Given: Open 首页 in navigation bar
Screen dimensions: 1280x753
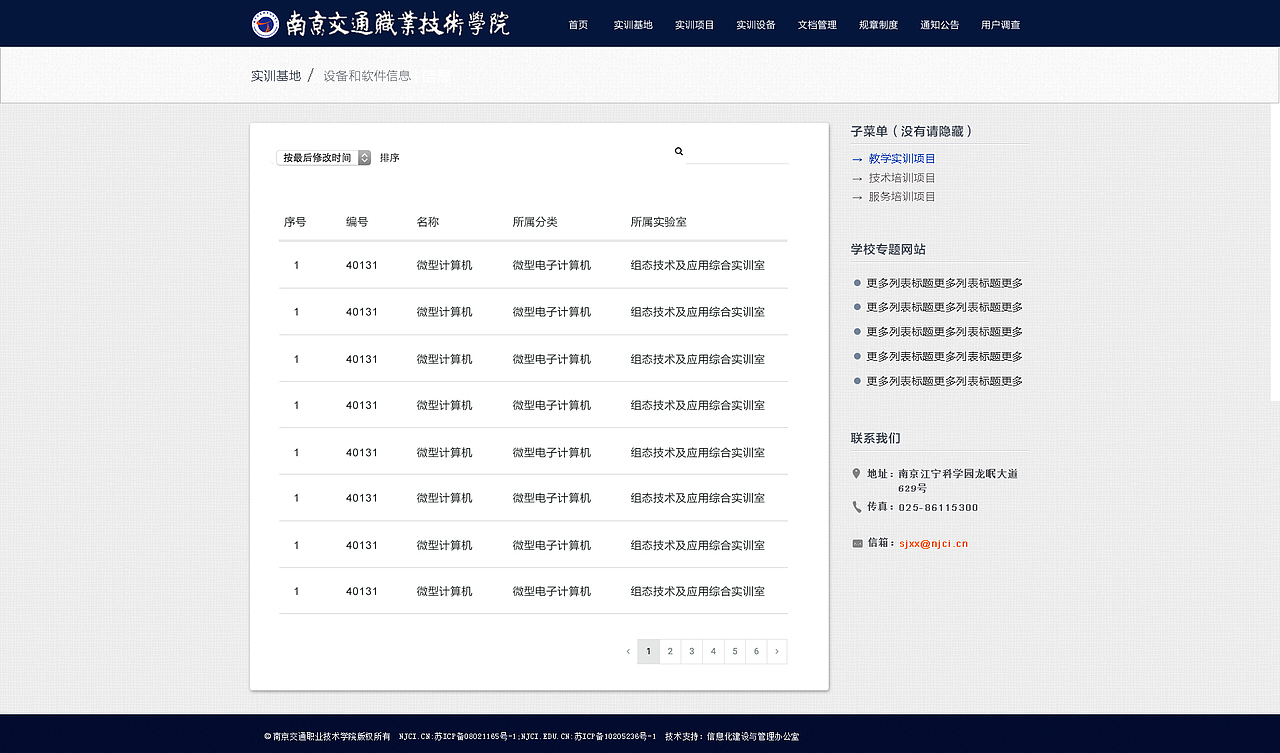Looking at the screenshot, I should pyautogui.click(x=578, y=25).
